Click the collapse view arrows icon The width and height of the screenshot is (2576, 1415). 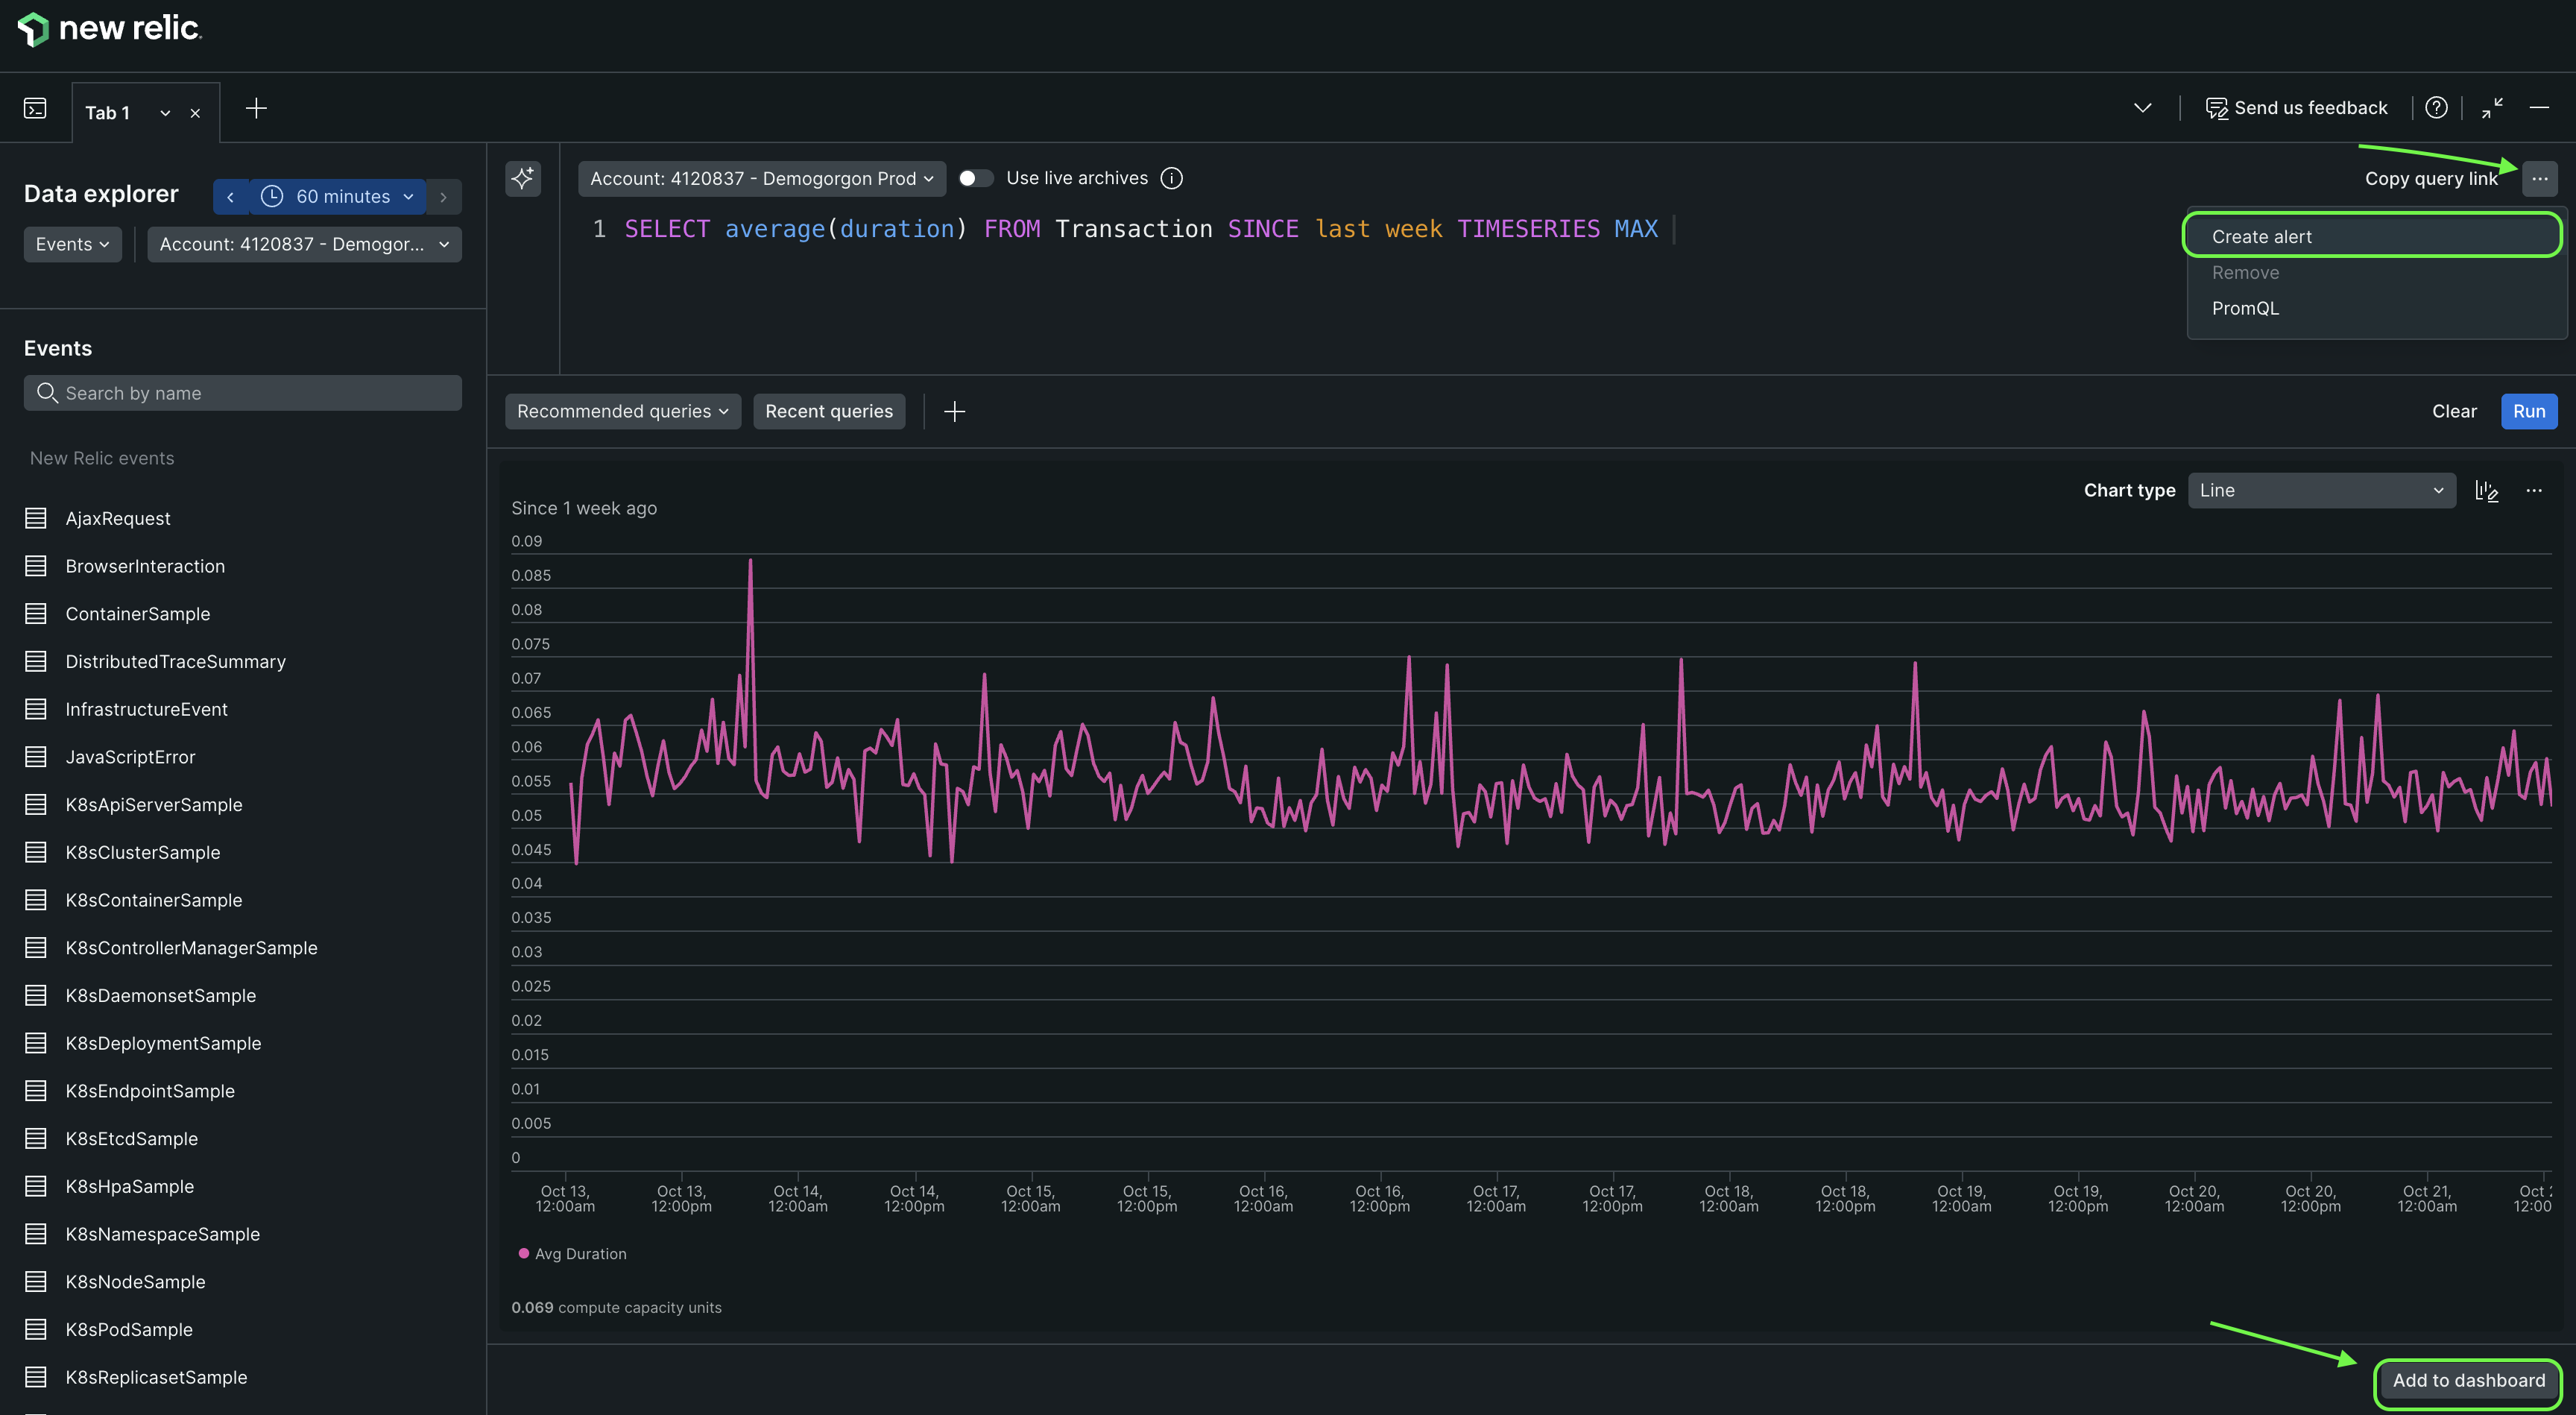pyautogui.click(x=2492, y=108)
